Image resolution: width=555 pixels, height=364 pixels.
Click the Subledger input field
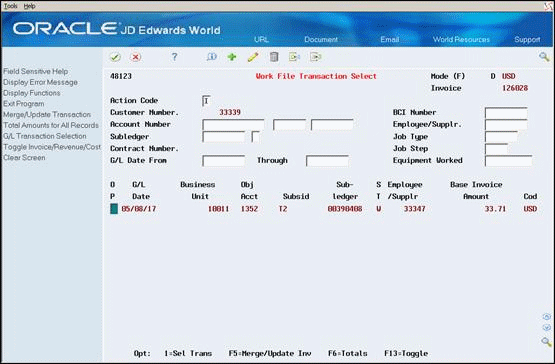click(x=223, y=137)
